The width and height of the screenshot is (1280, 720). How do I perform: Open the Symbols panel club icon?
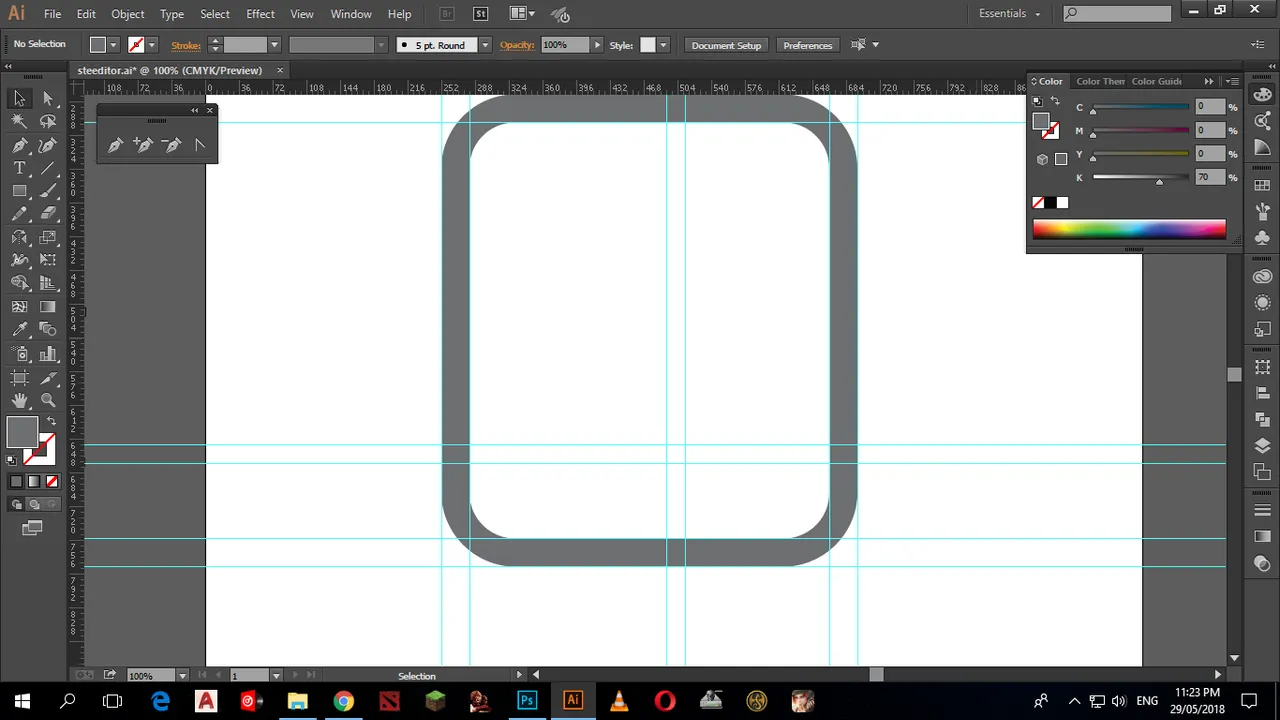(1262, 238)
